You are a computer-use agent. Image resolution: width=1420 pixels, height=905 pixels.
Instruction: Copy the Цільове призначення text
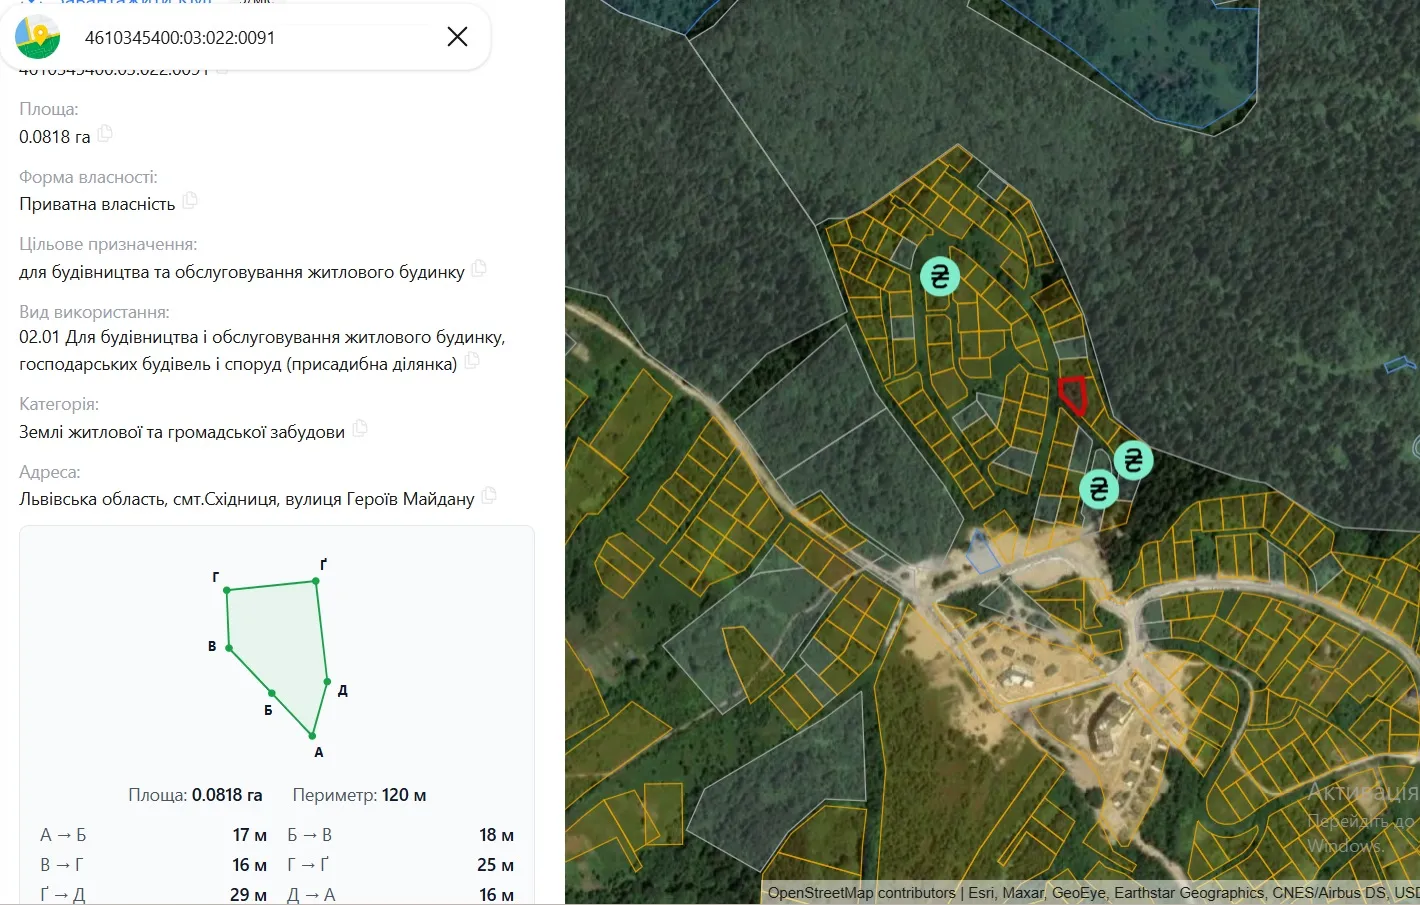click(479, 269)
